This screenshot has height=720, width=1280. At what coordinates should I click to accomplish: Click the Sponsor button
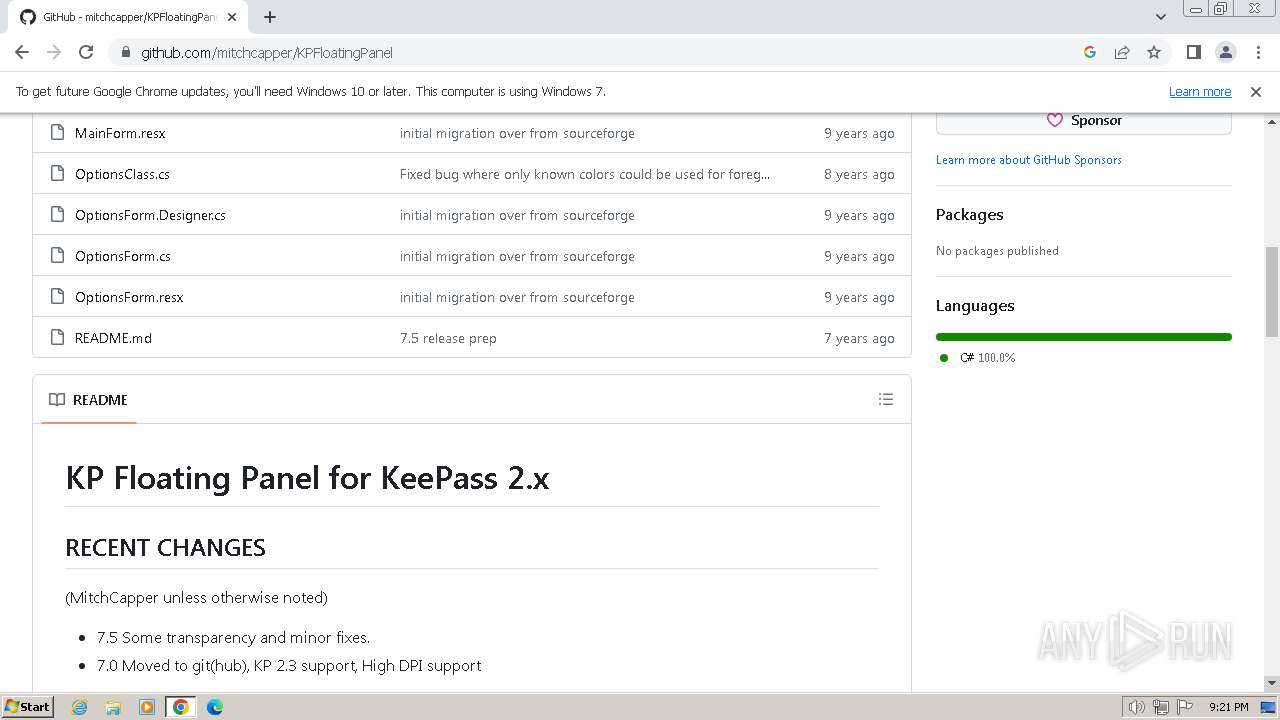[1083, 120]
